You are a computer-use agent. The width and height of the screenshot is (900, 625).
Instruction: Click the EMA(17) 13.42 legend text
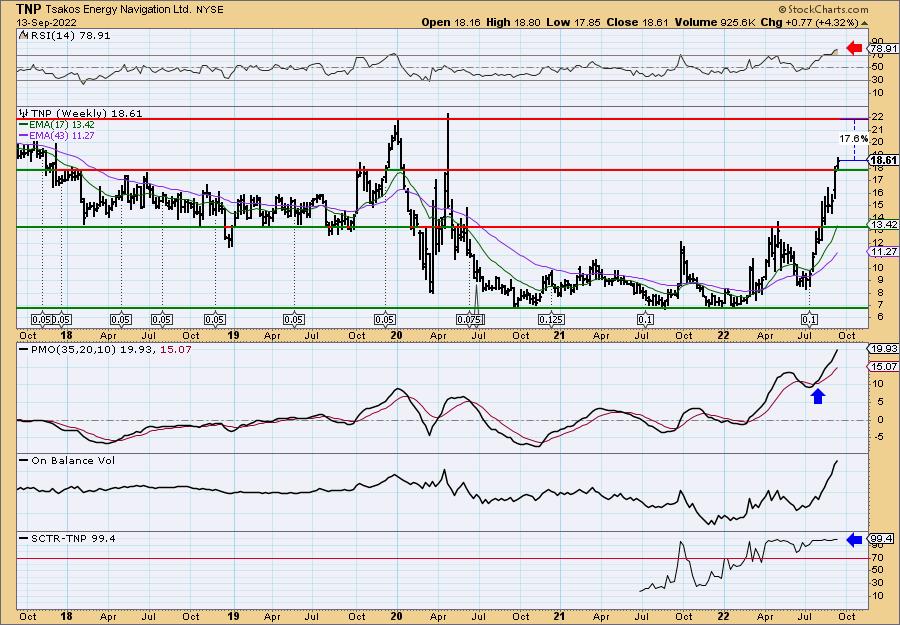pos(62,125)
